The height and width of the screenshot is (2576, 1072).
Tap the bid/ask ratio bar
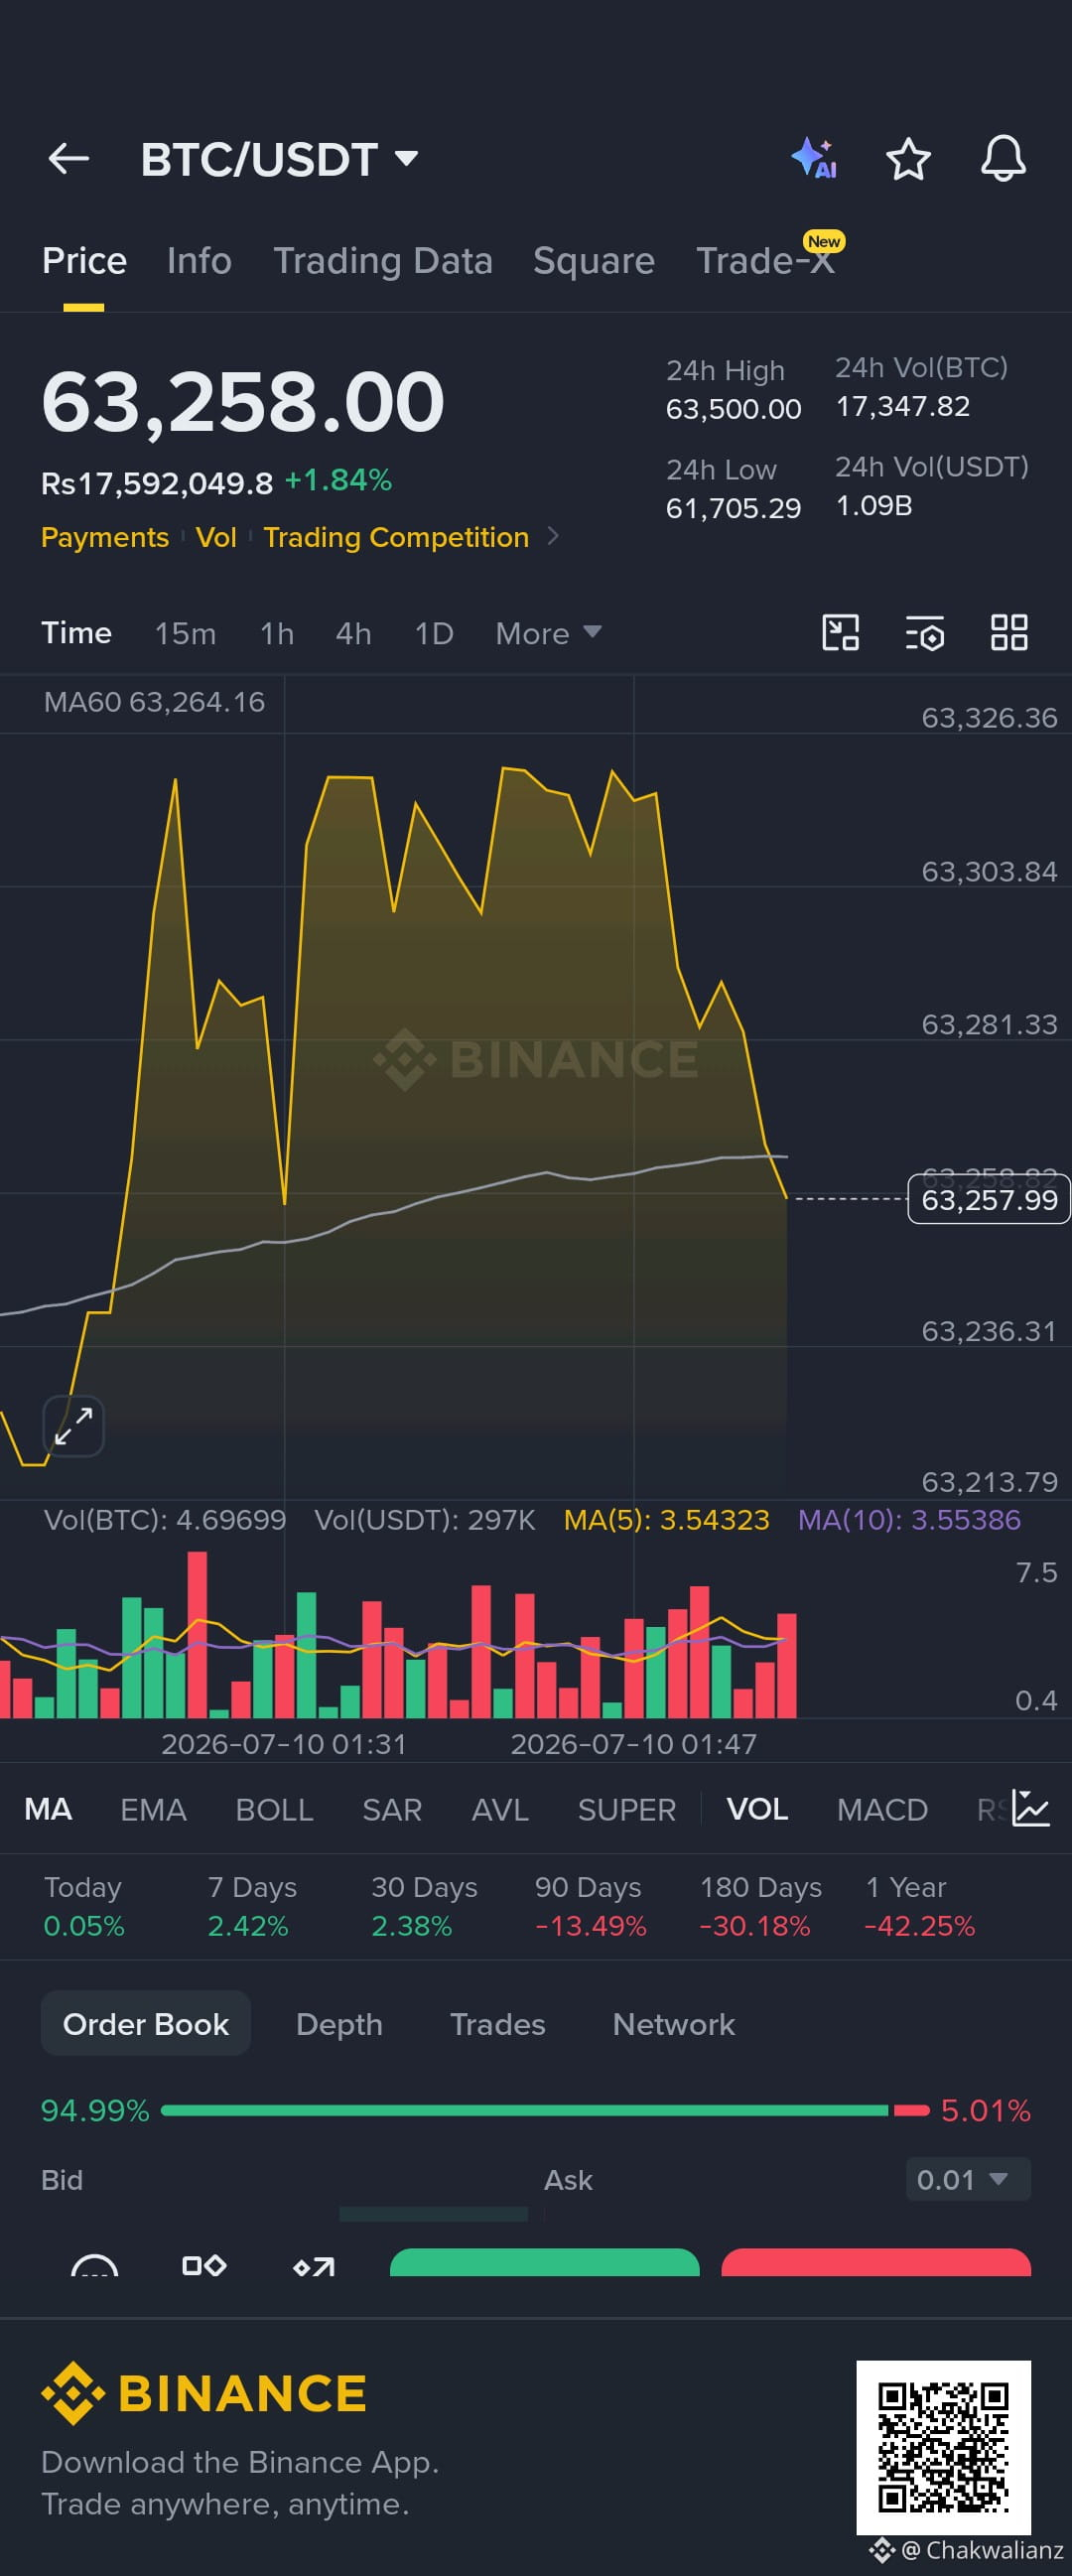point(545,2110)
